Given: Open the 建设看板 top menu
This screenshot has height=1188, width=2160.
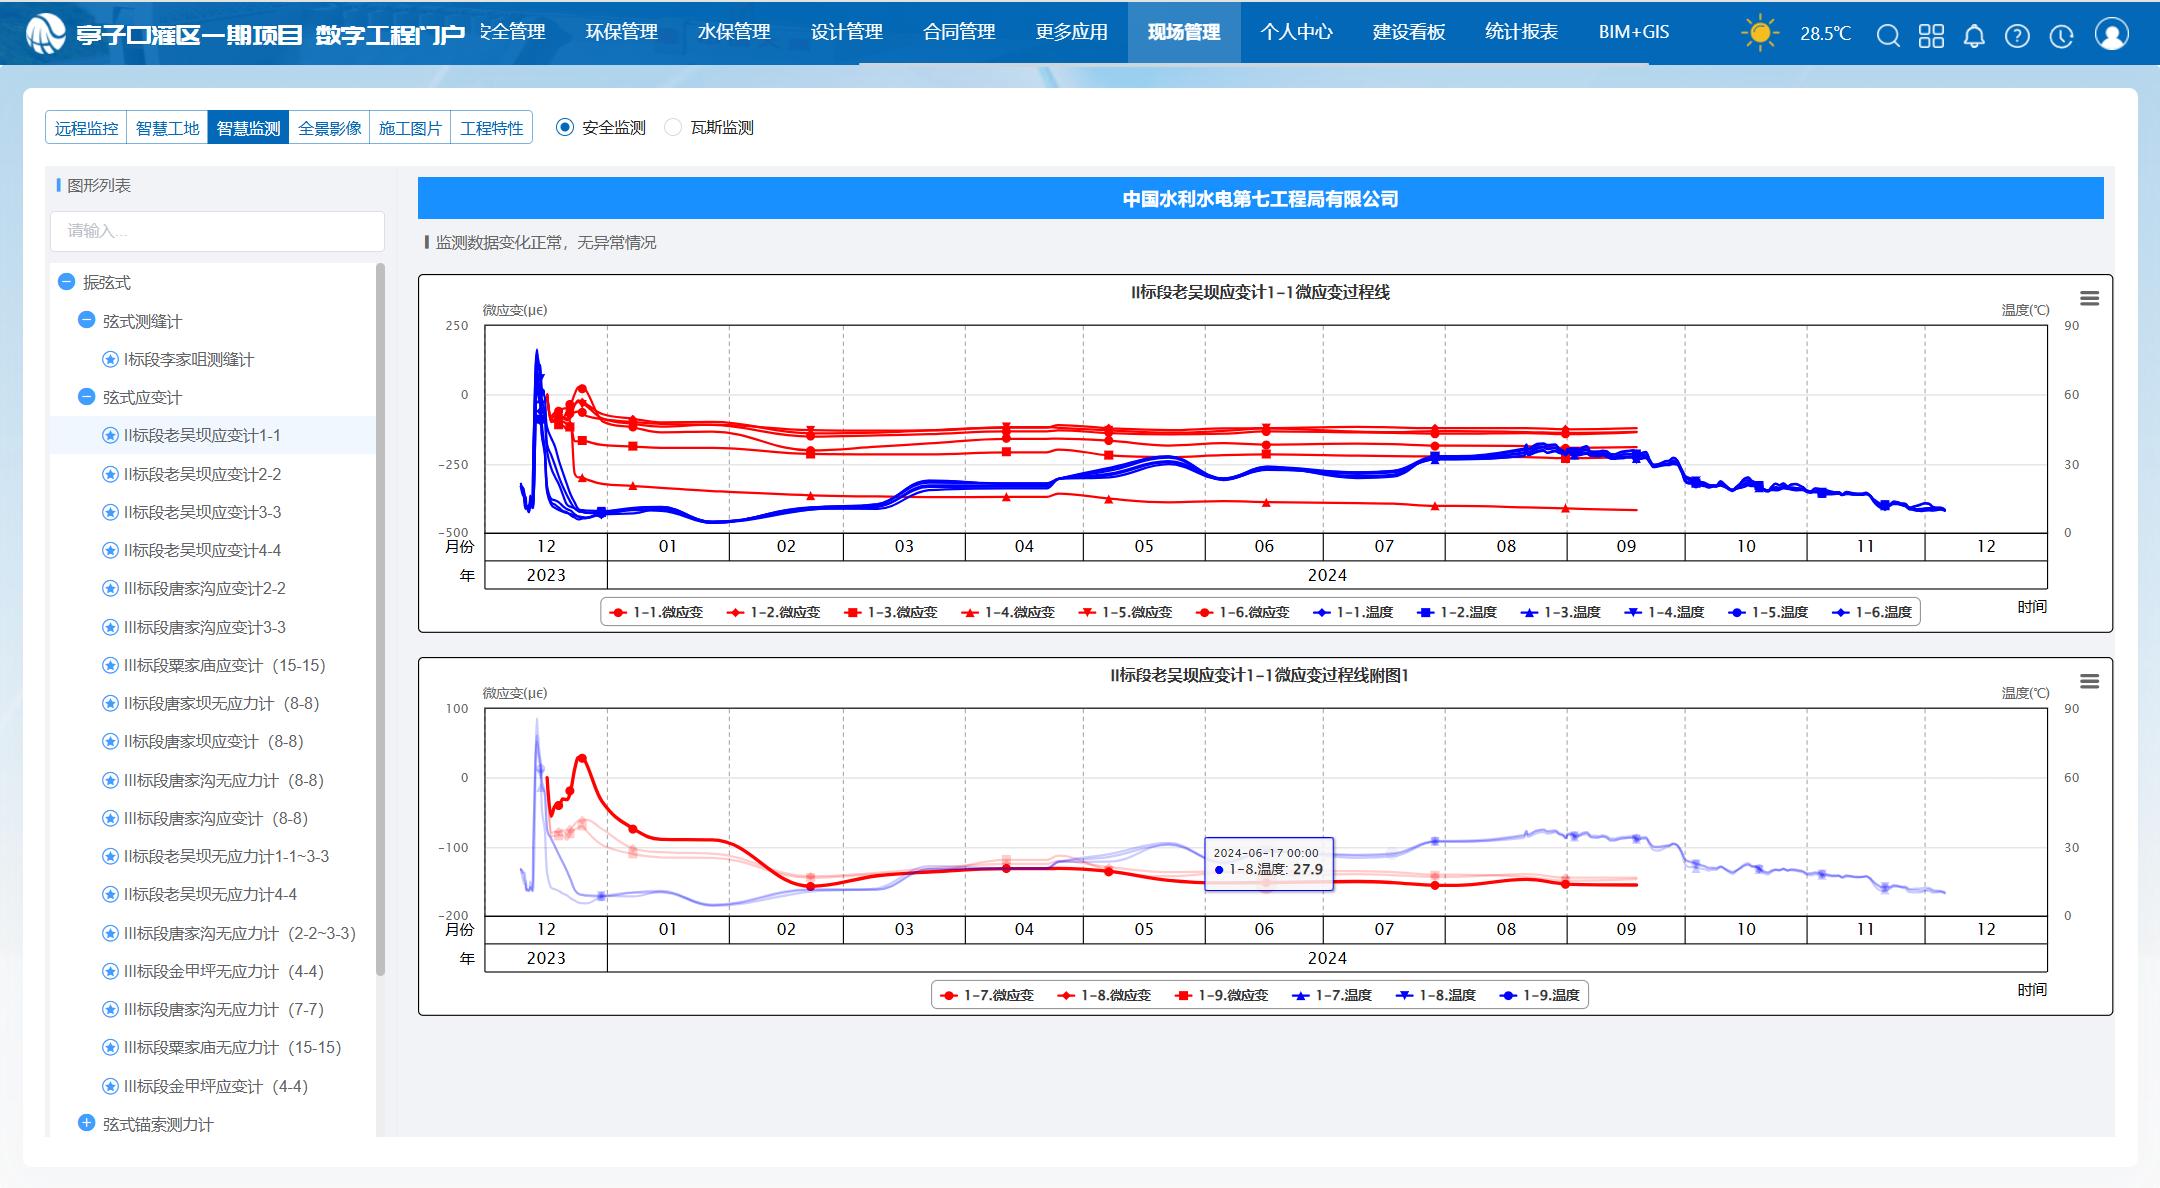Looking at the screenshot, I should click(x=1408, y=32).
